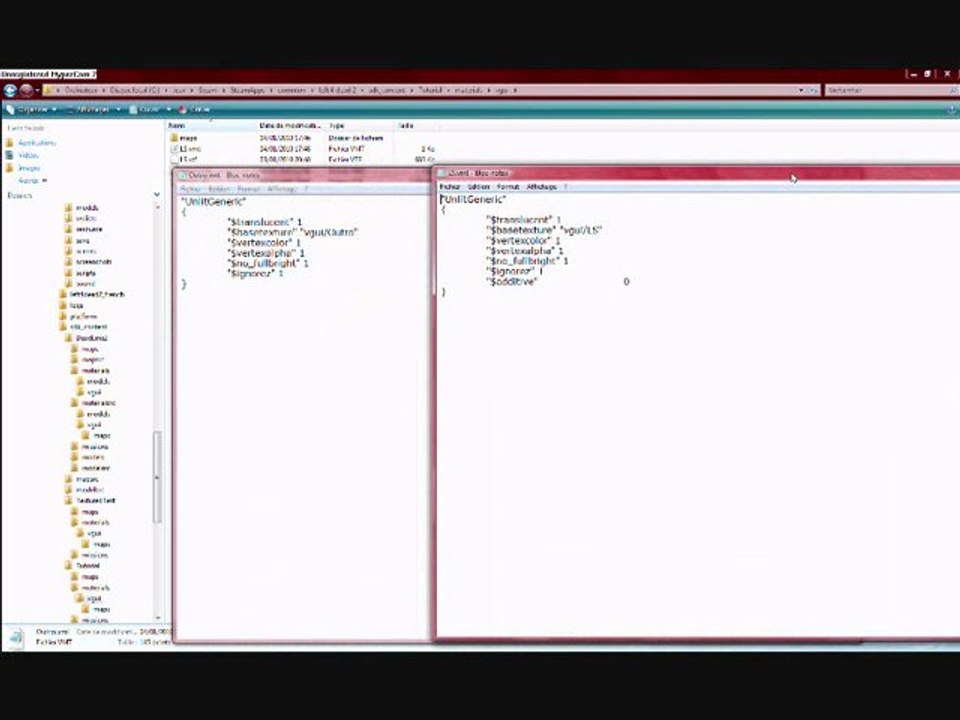Open the recent pages dropdown beside the forward arrow
This screenshot has height=720, width=960.
37,91
